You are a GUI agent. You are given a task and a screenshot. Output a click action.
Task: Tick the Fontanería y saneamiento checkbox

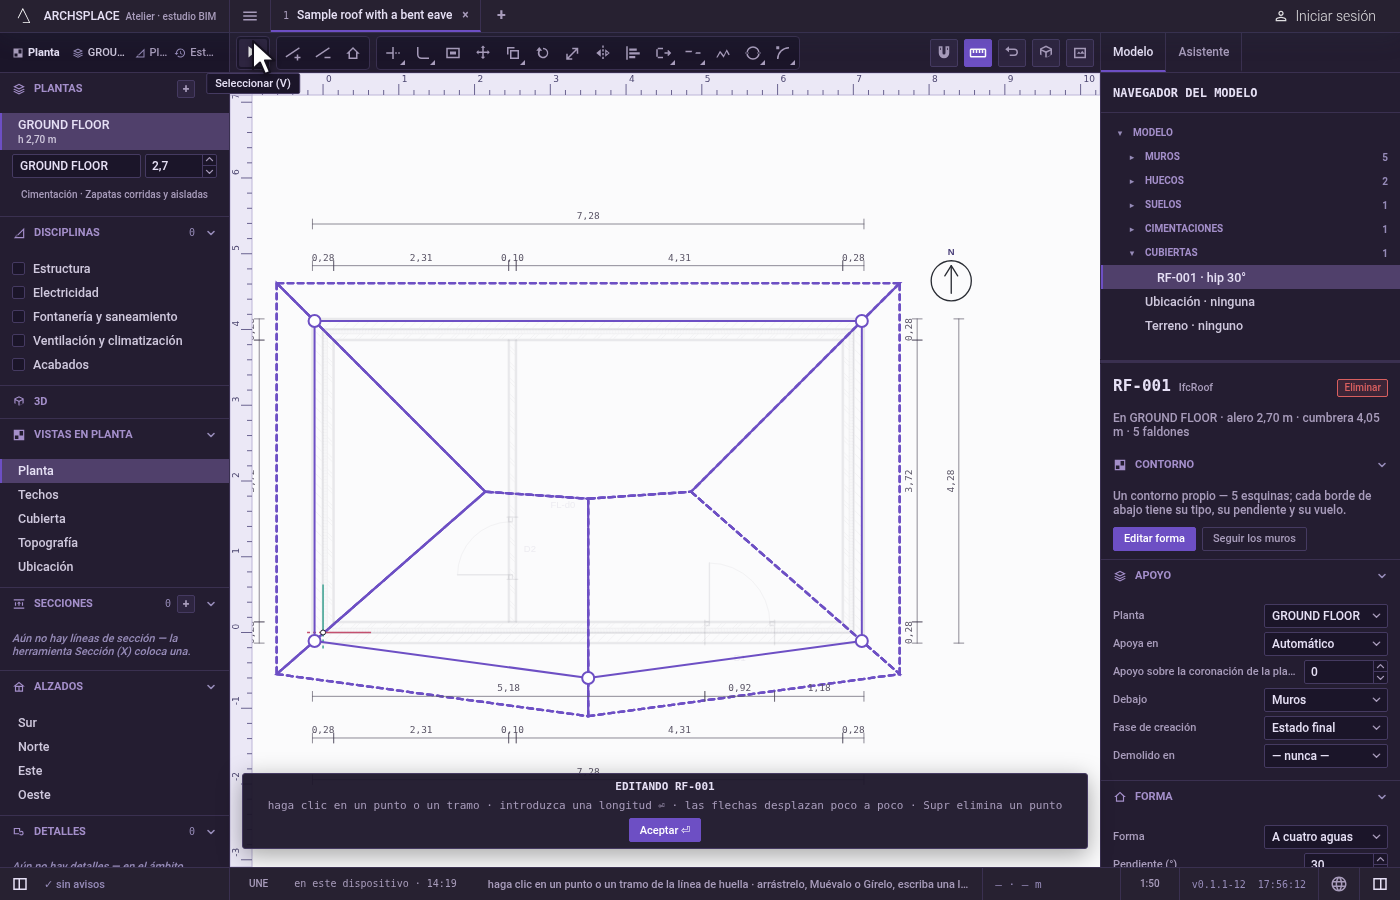(x=18, y=317)
